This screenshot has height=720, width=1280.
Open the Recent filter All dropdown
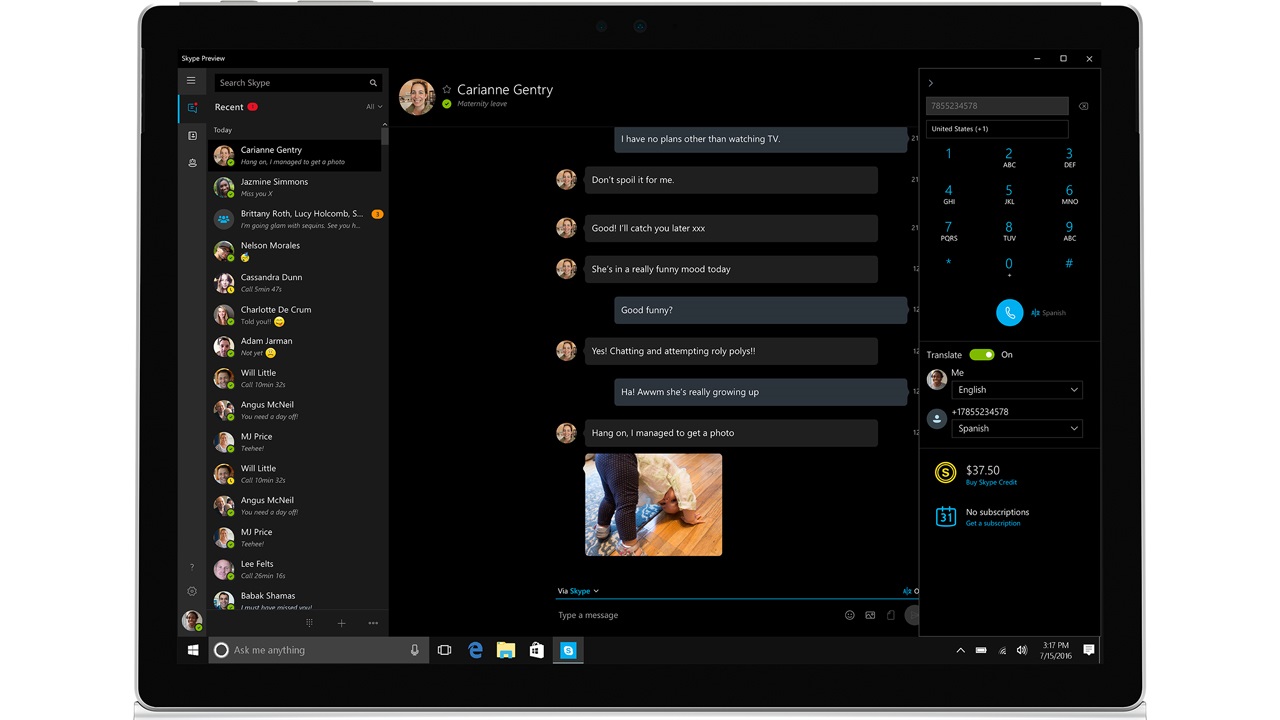(372, 106)
